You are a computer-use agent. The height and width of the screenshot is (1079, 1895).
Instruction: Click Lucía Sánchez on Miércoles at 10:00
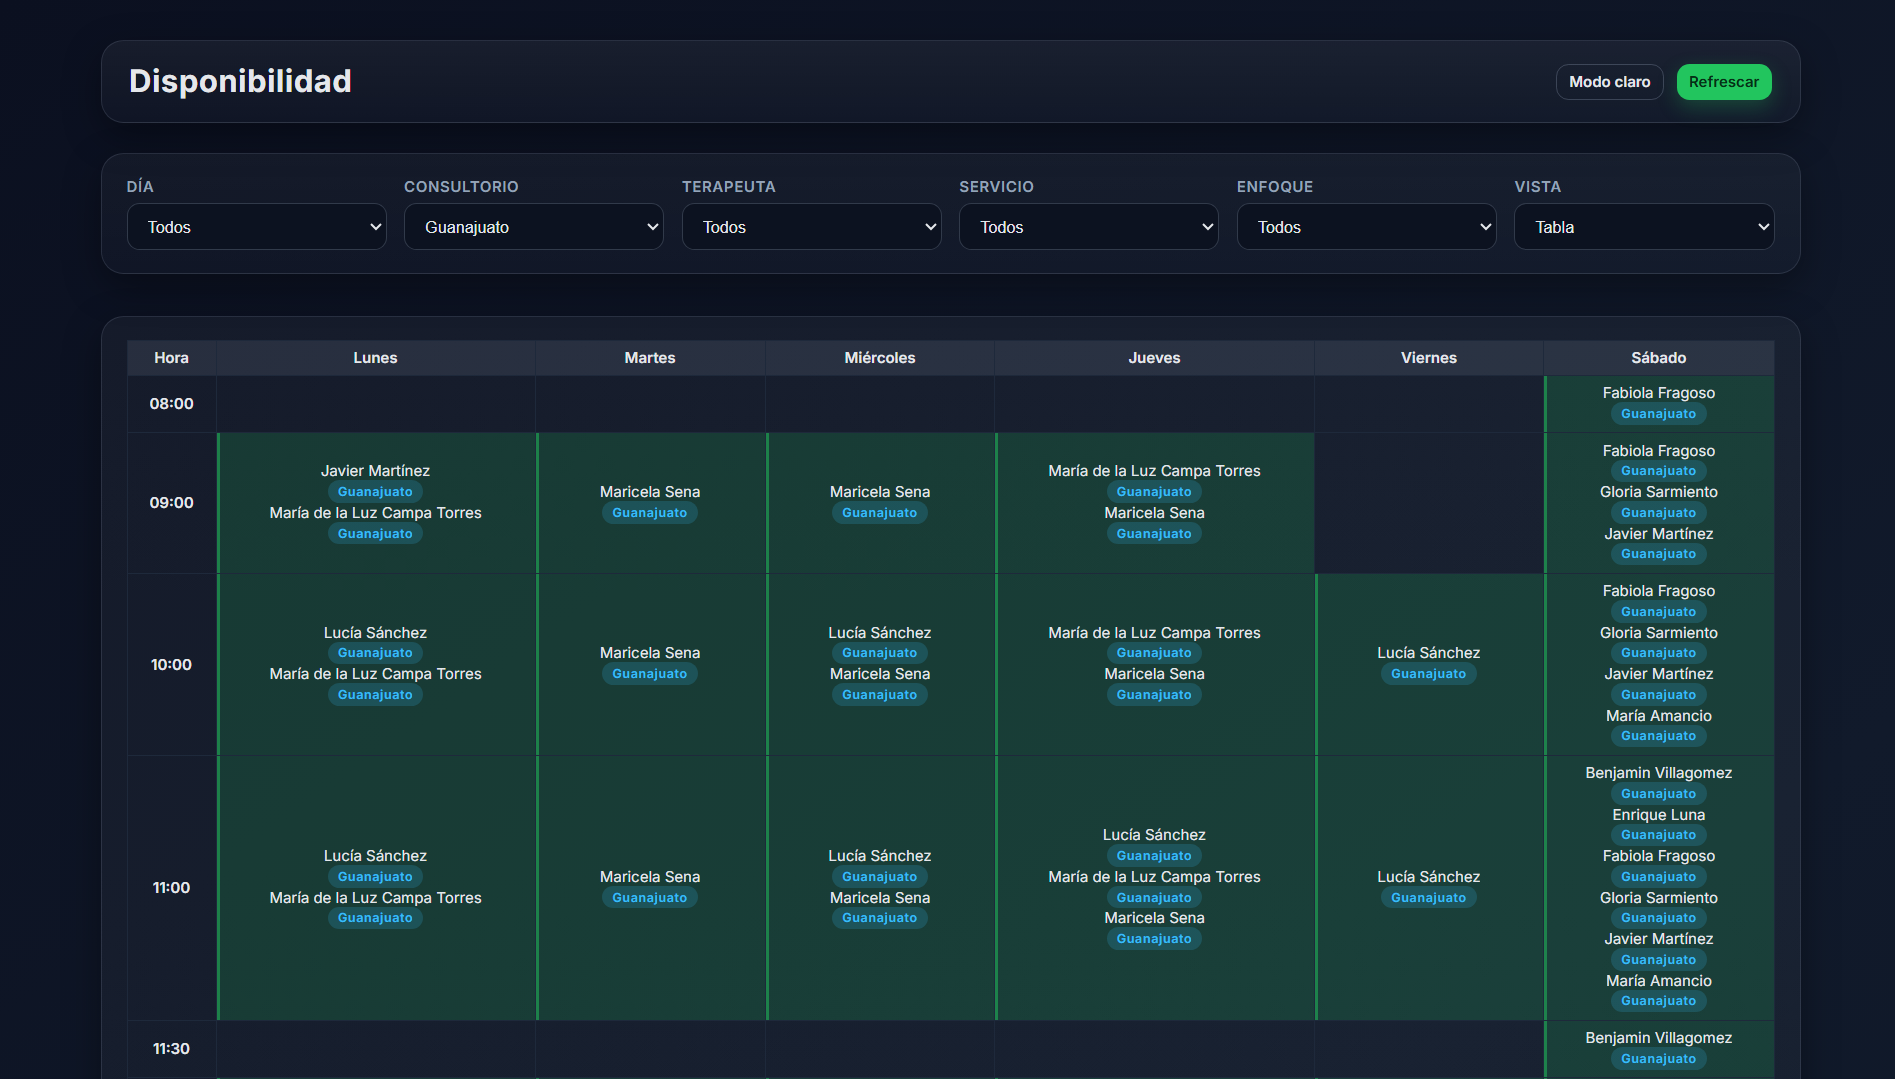879,633
